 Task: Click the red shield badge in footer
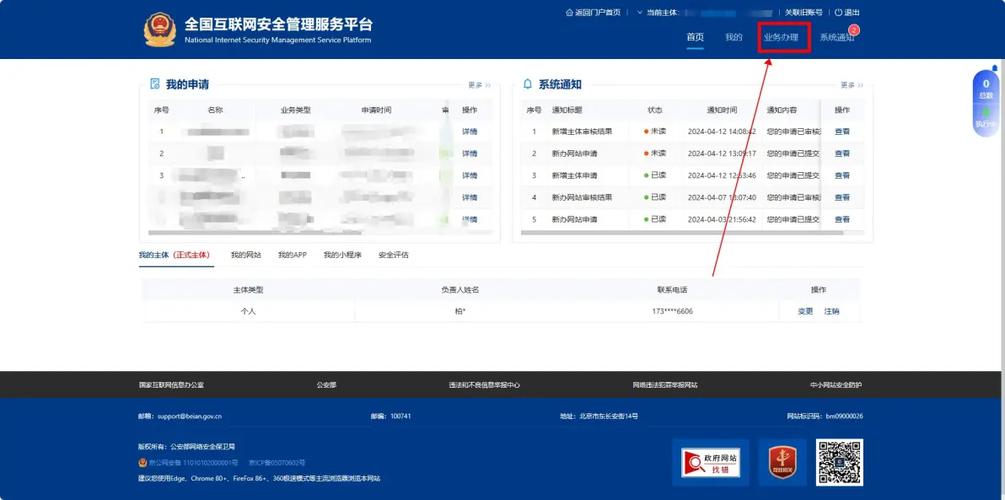[x=782, y=462]
